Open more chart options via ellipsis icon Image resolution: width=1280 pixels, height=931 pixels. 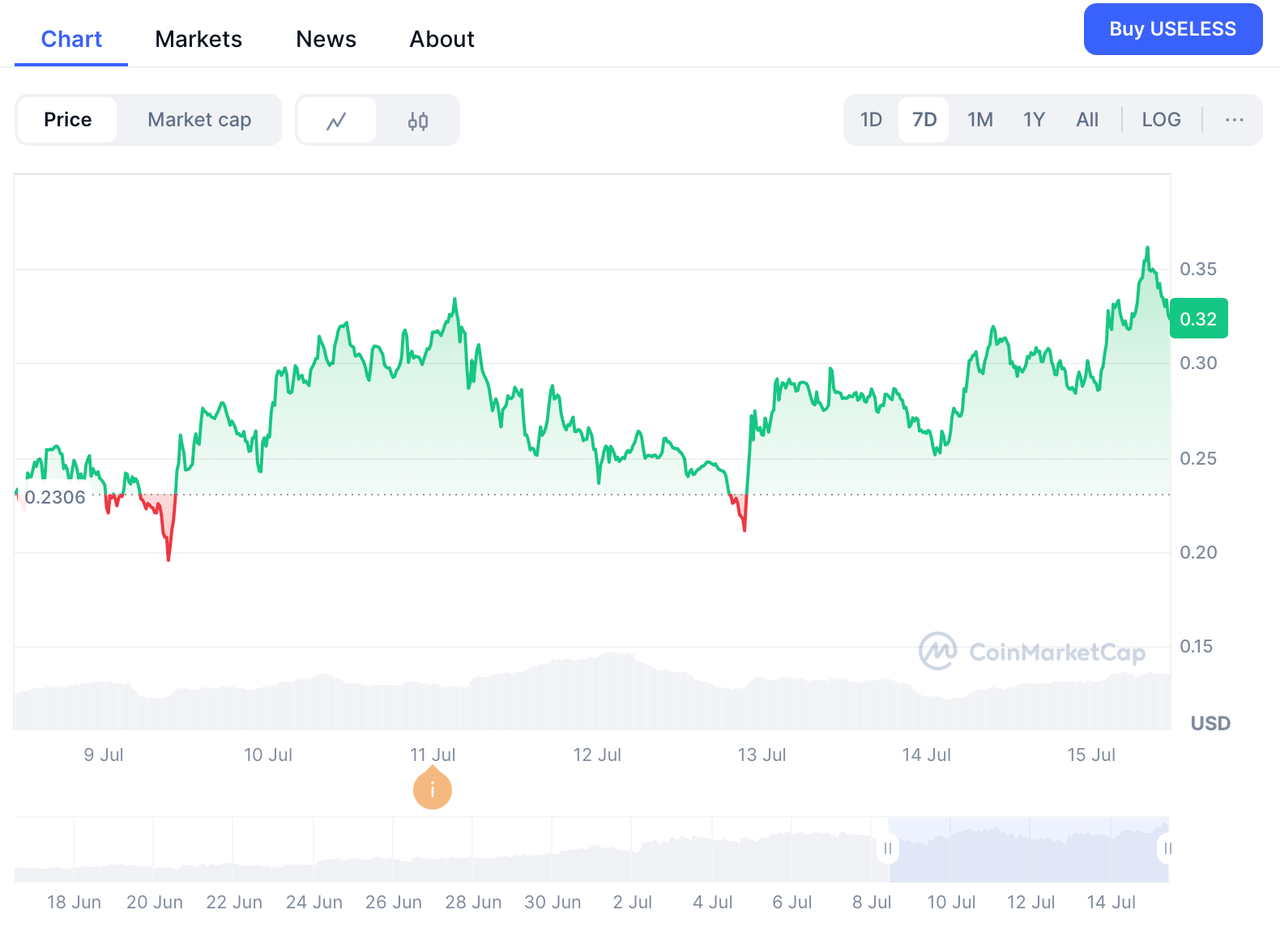tap(1234, 119)
